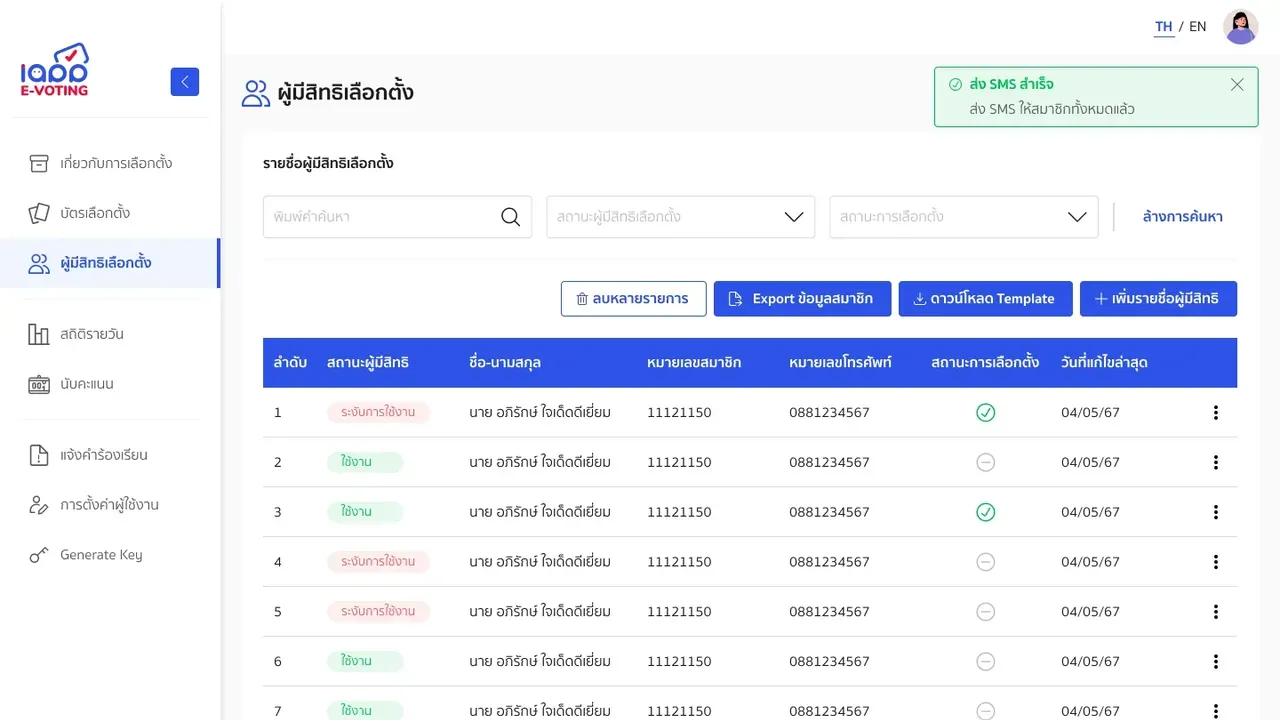
Task: Open การตั้งค่าผู้ใช้งาน in the sidebar
Action: (x=110, y=505)
